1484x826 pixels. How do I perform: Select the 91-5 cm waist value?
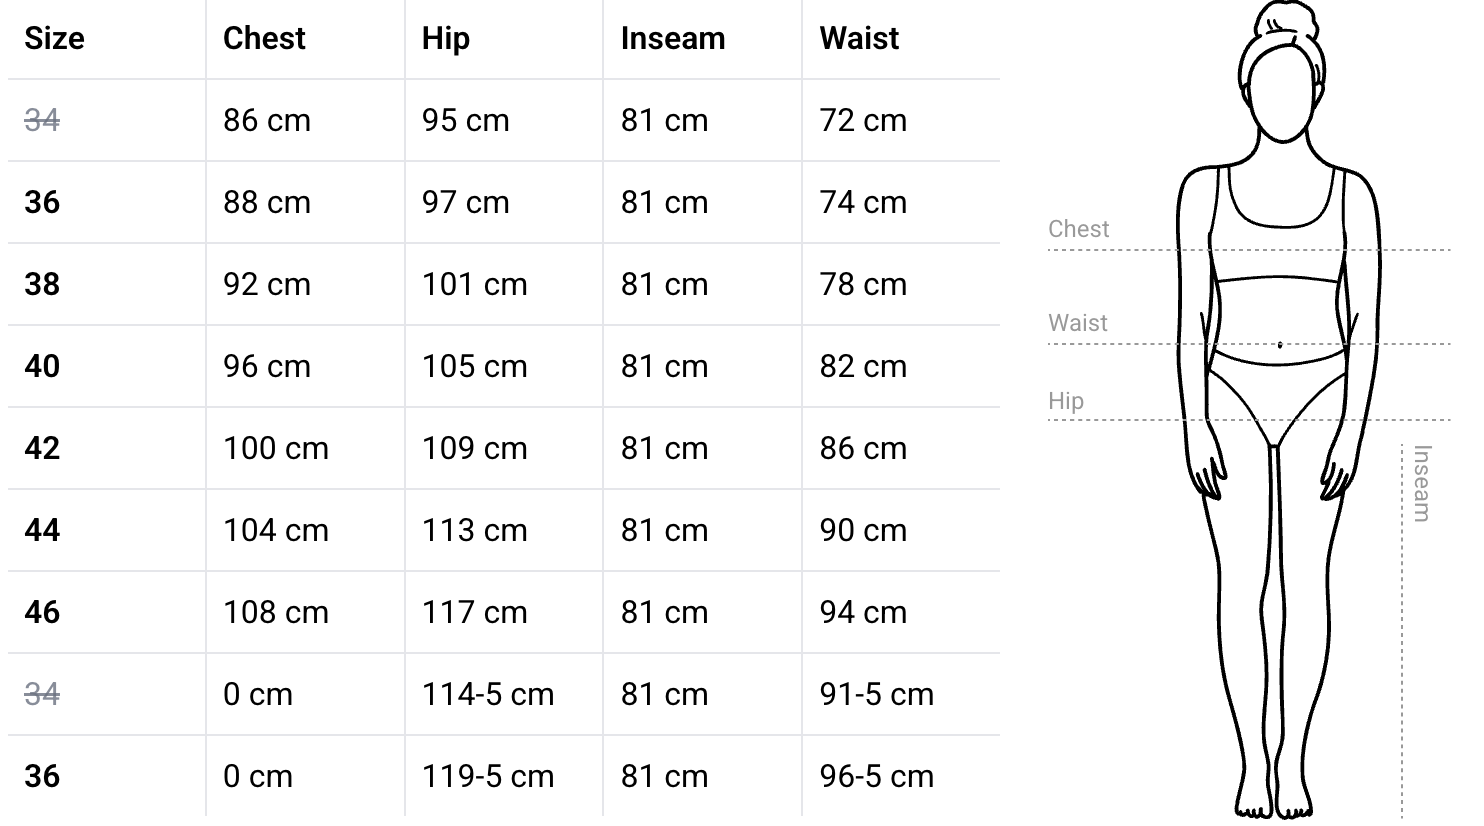pos(876,694)
